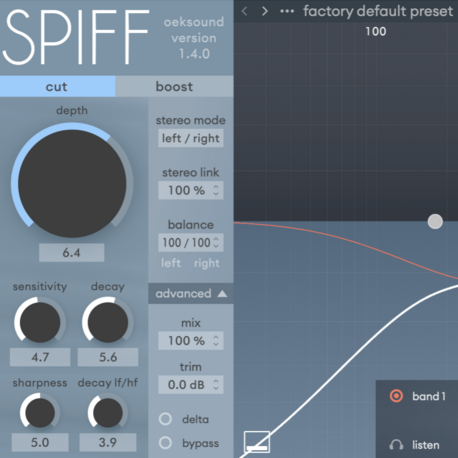The width and height of the screenshot is (458, 458).
Task: Select the boost mode tab
Action: tap(174, 86)
